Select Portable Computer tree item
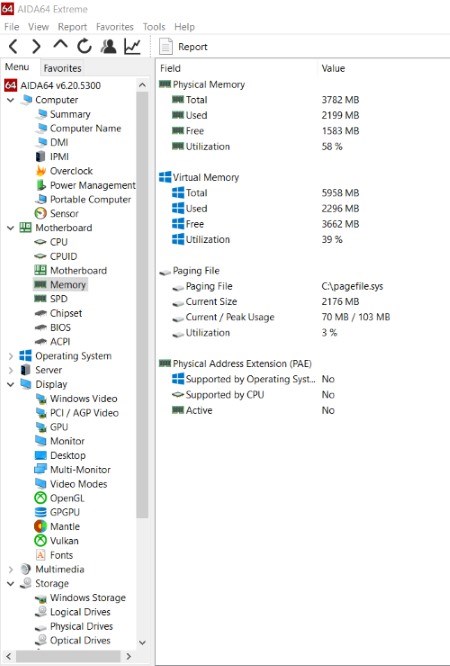Screen dimensions: 450x666 (x=91, y=199)
